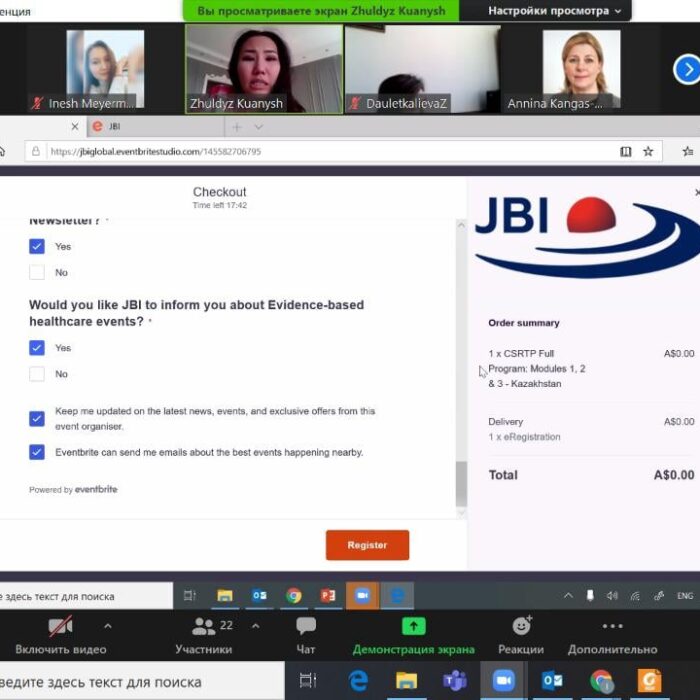The width and height of the screenshot is (700, 700).
Task: Open Microsoft Teams from the bottom taskbar
Action: click(455, 680)
